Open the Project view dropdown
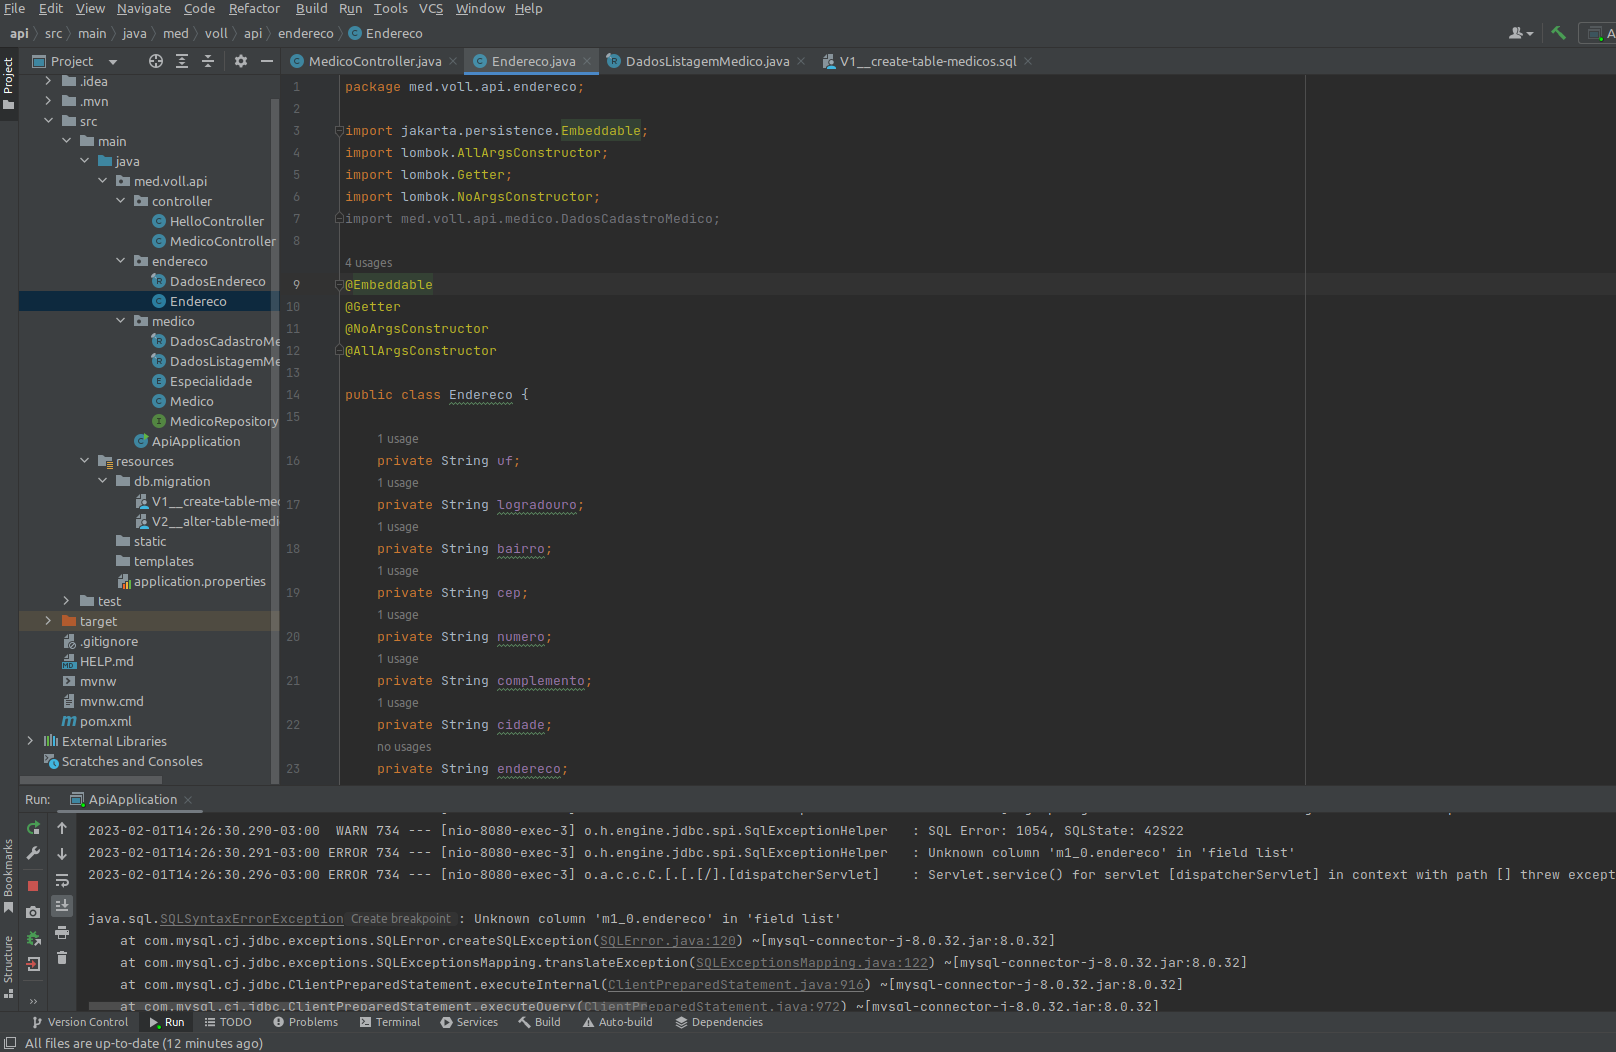 [113, 62]
